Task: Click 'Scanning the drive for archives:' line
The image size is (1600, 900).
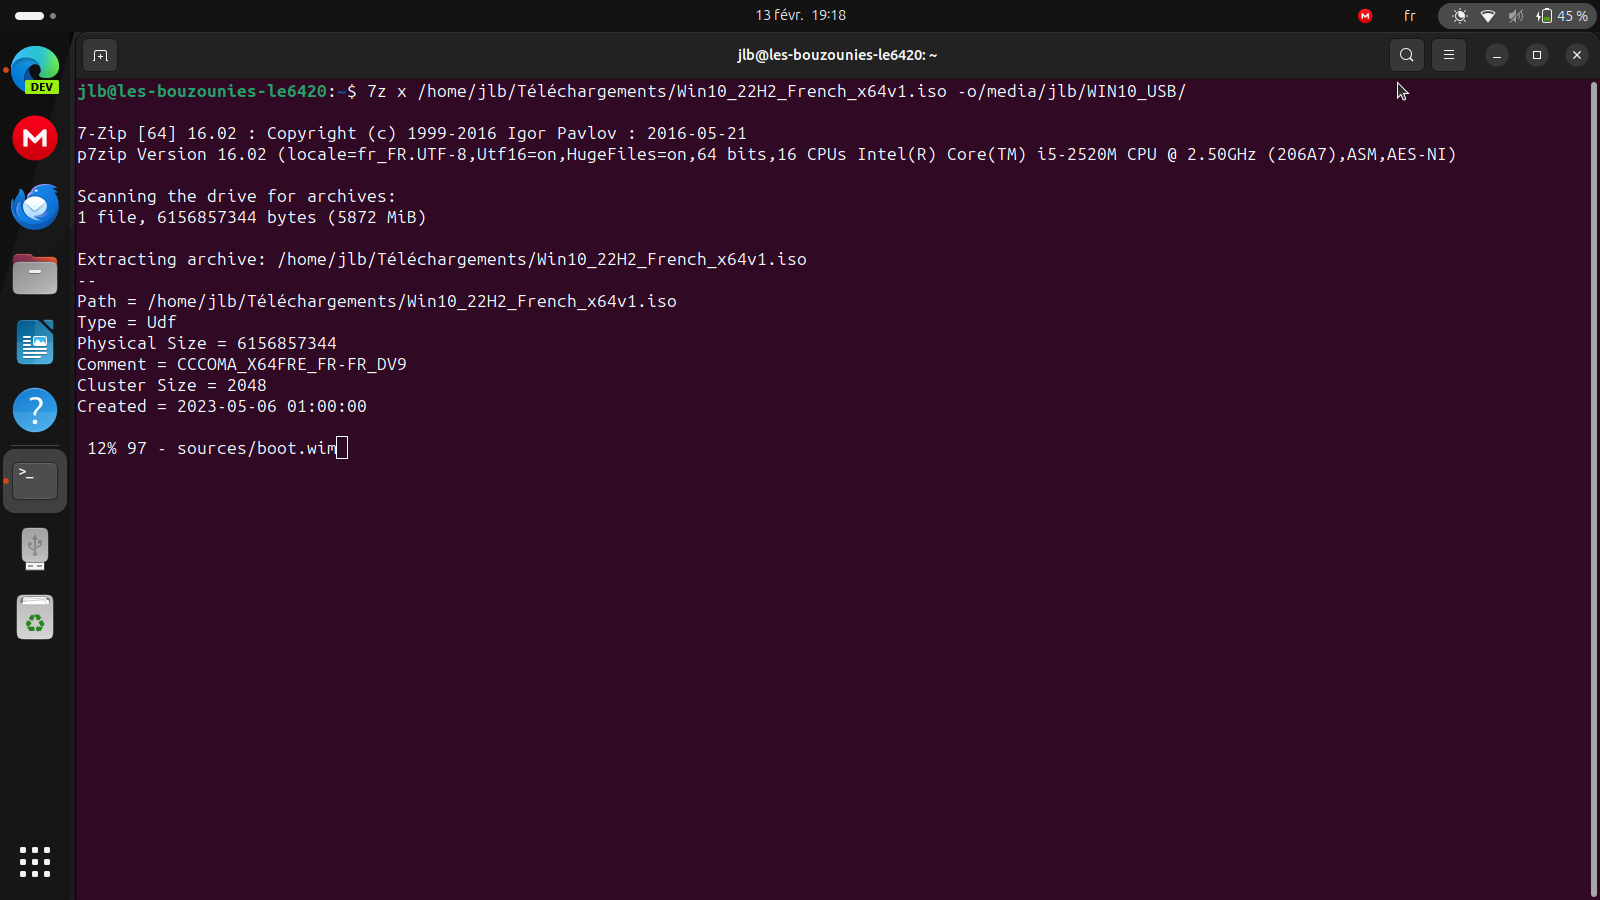Action: click(x=237, y=196)
